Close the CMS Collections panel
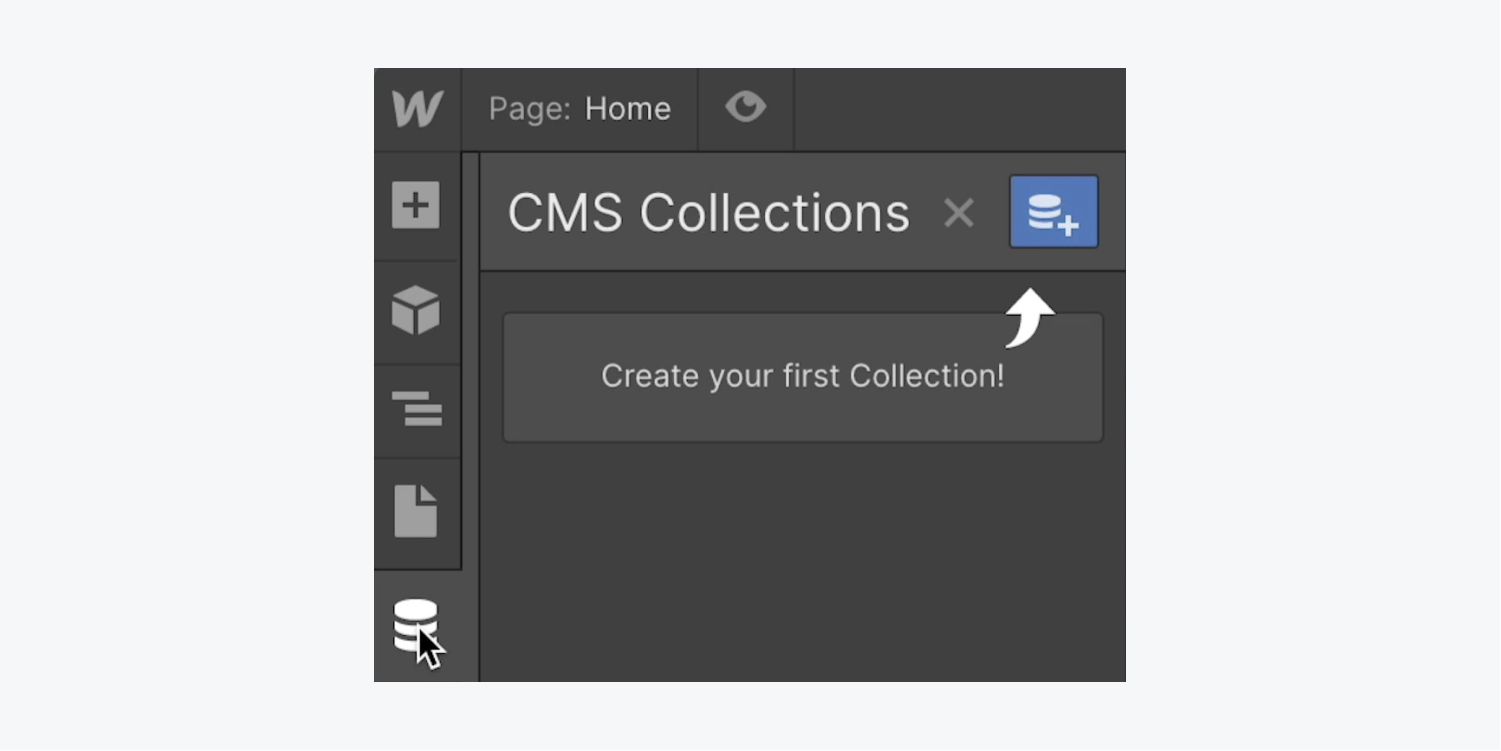 click(958, 213)
